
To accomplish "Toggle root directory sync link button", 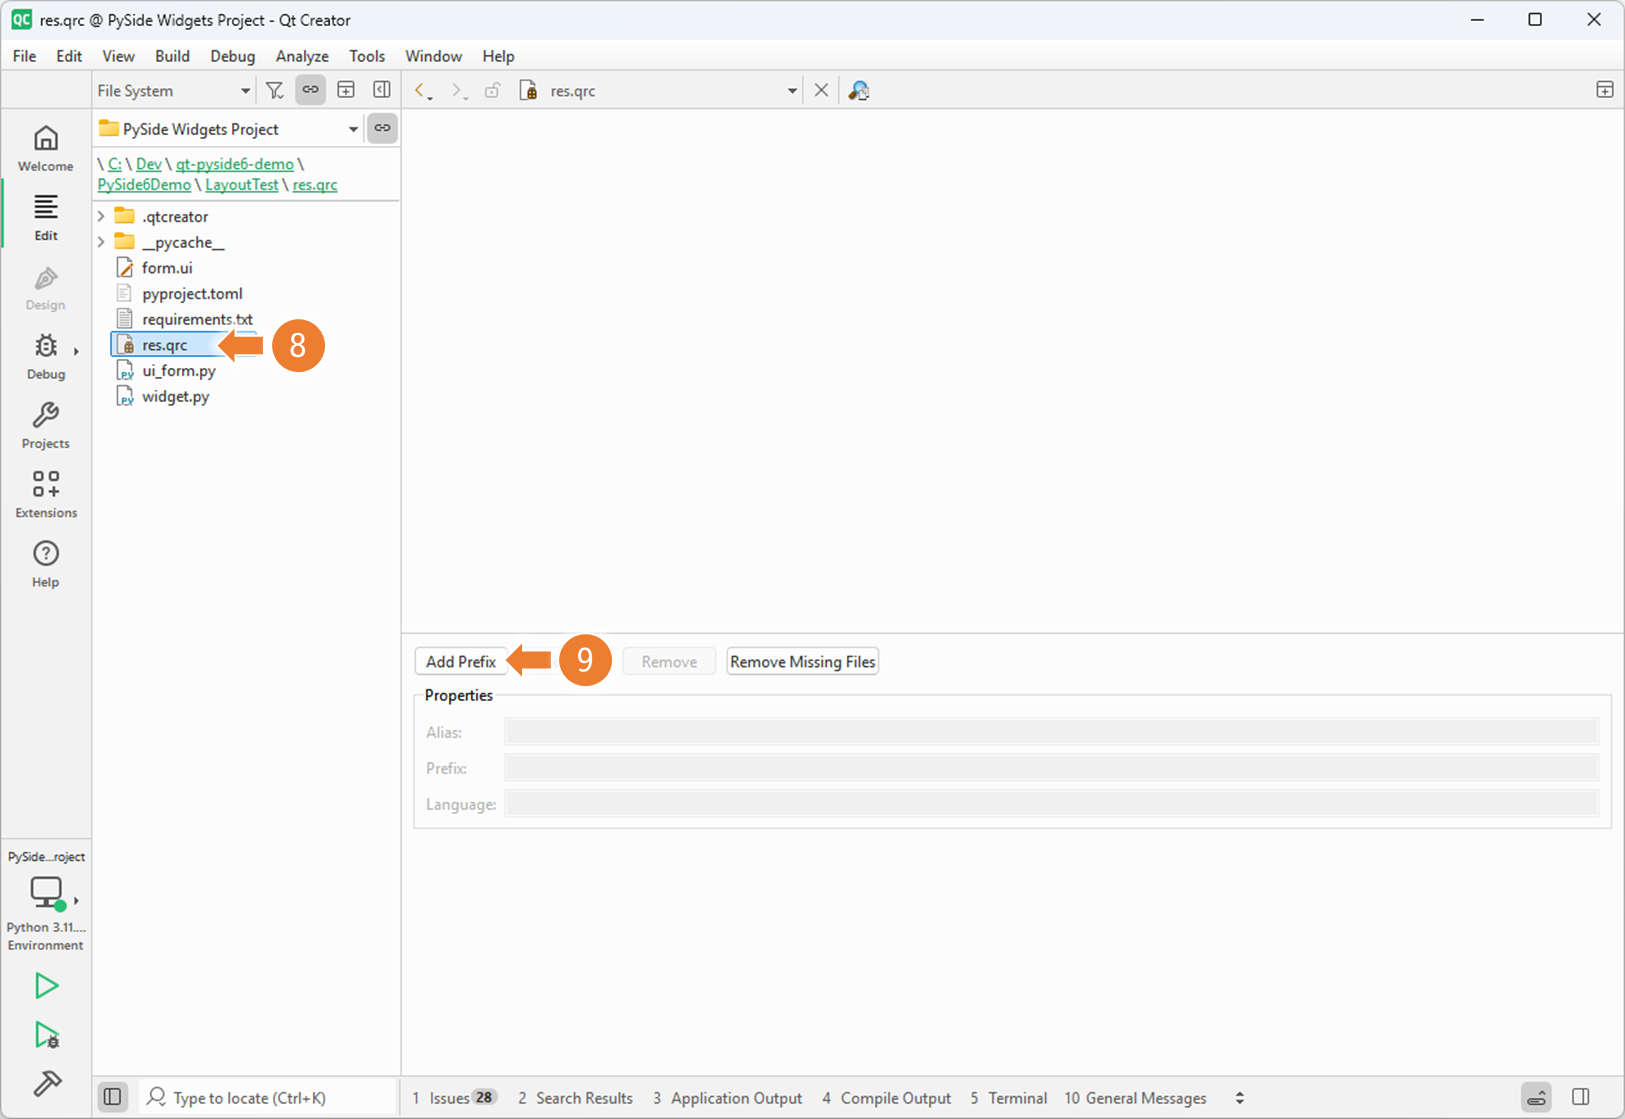I will click(382, 128).
